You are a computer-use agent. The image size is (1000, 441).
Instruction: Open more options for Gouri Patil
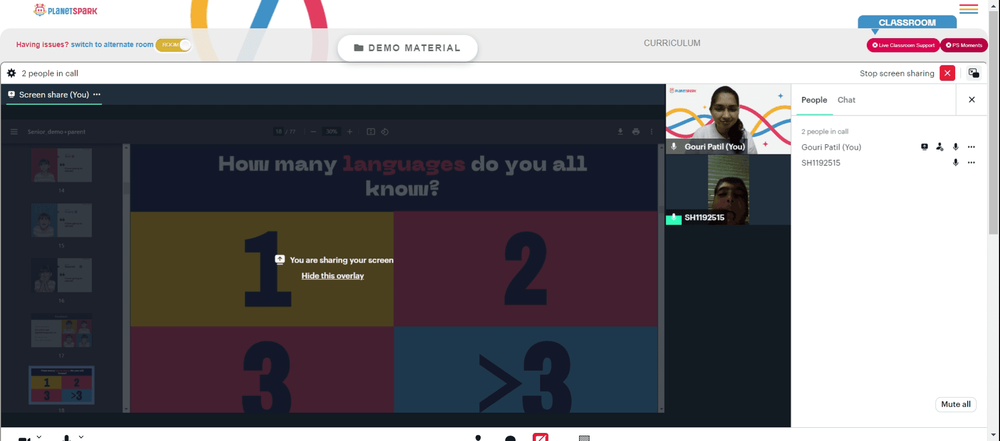[971, 147]
